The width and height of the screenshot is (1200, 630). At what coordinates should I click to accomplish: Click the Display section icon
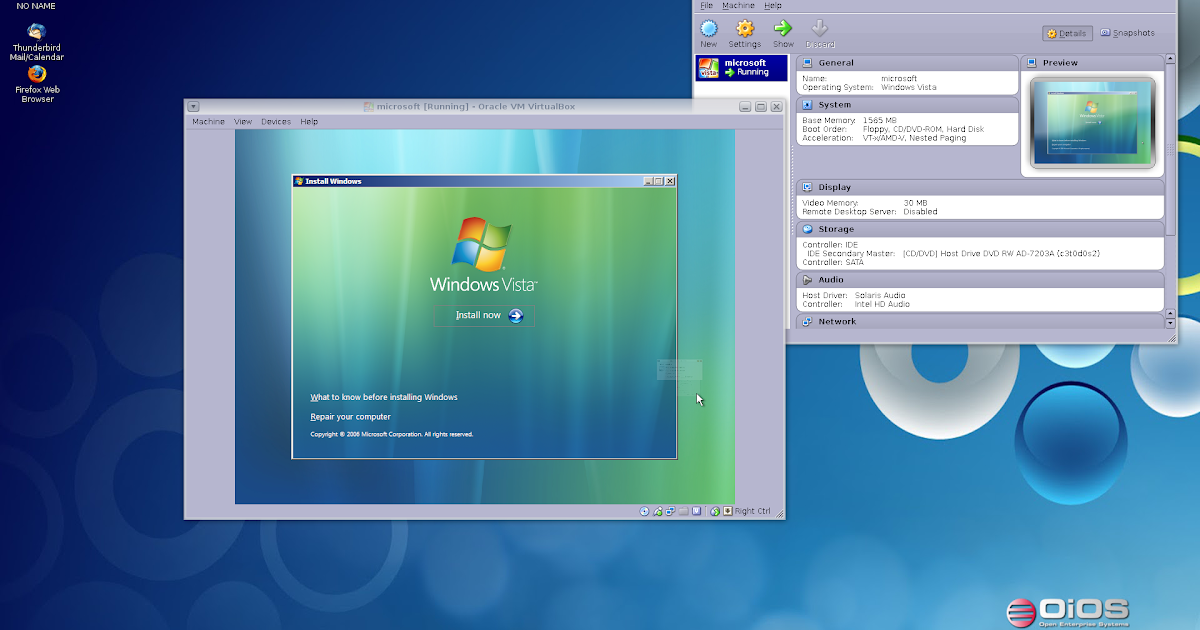pyautogui.click(x=807, y=187)
